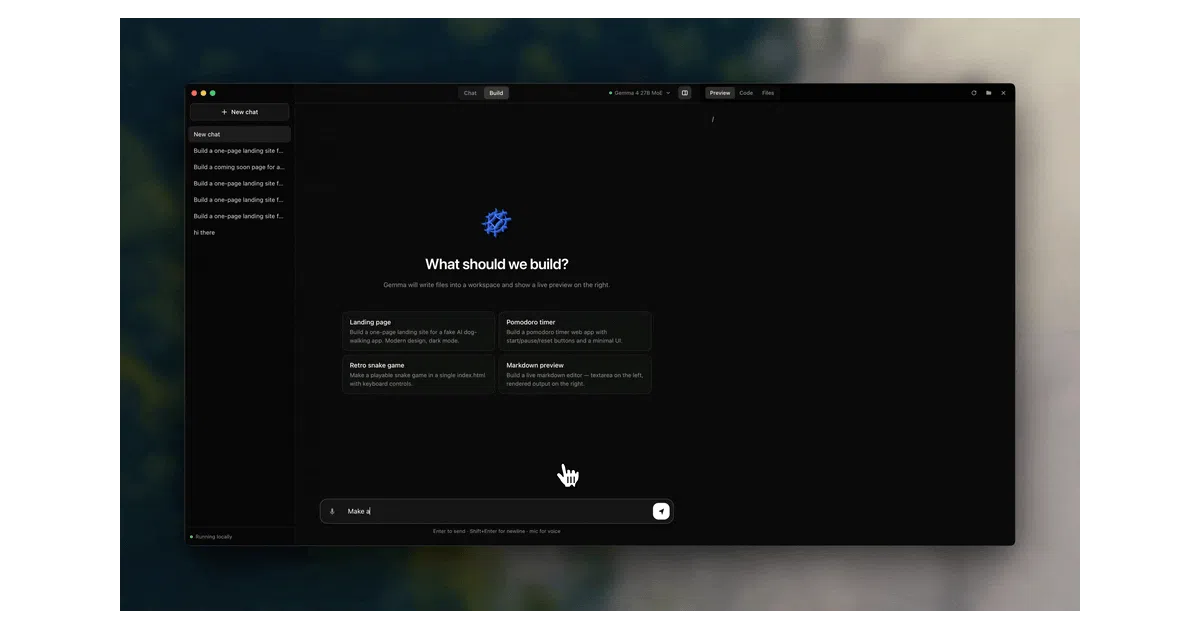
Task: Open 'Build a coming soon page for a...' conversation
Action: coord(240,167)
